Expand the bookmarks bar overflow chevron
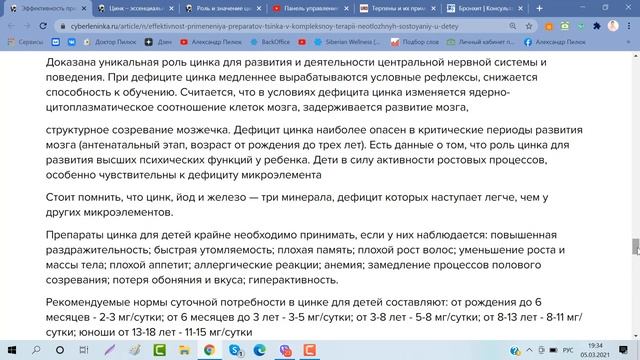This screenshot has height=360, width=640. coord(628,42)
